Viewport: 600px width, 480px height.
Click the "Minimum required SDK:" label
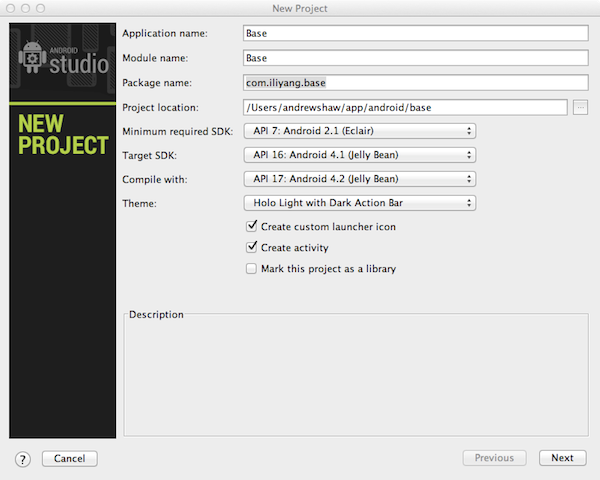tap(178, 131)
